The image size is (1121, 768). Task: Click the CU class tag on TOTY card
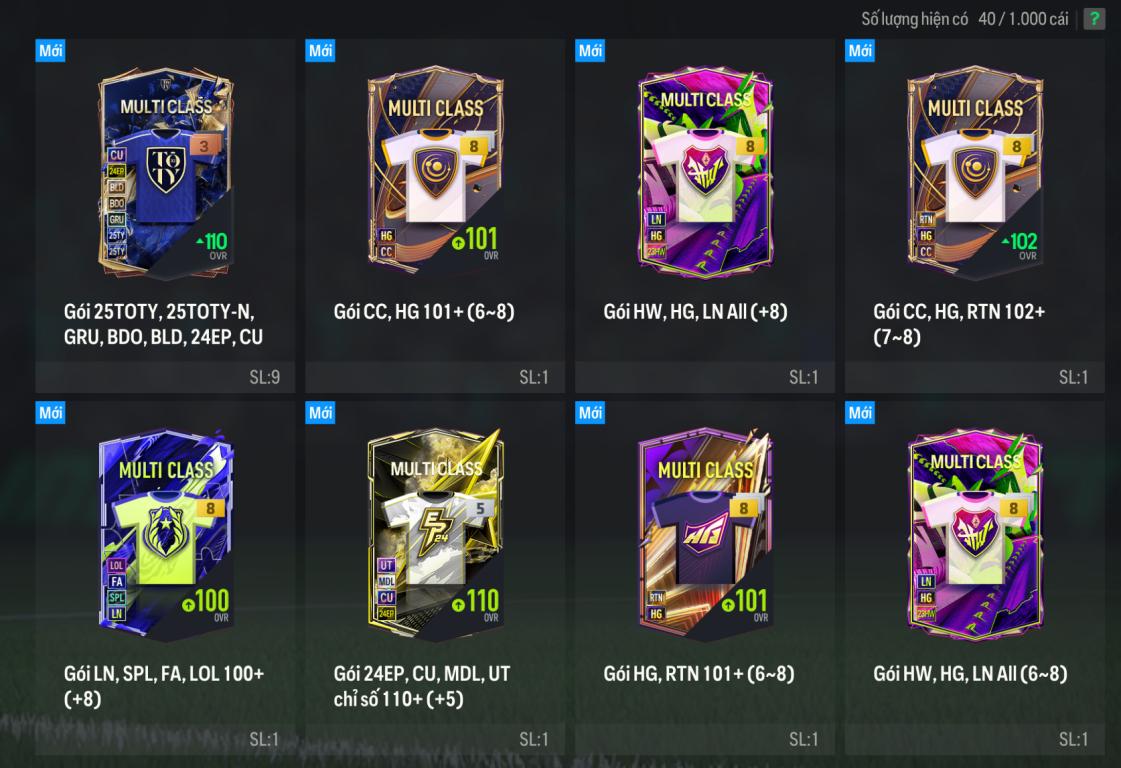coord(117,155)
